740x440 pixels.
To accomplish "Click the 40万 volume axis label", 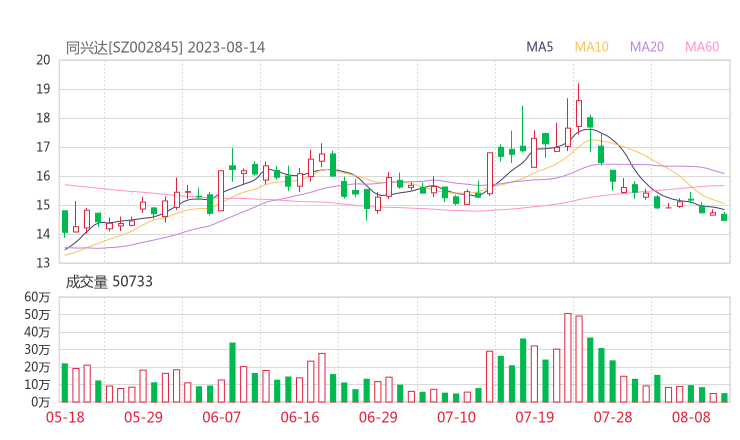I will point(37,332).
